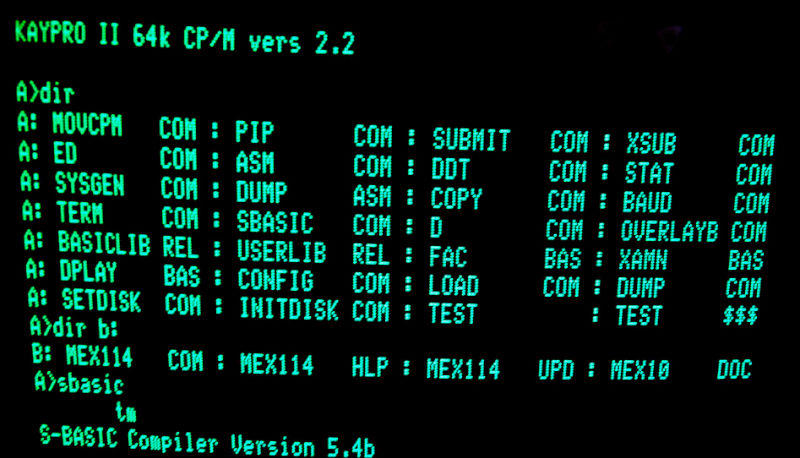Click the 'A>dir b:' command line
This screenshot has width=800, height=458.
click(x=73, y=327)
